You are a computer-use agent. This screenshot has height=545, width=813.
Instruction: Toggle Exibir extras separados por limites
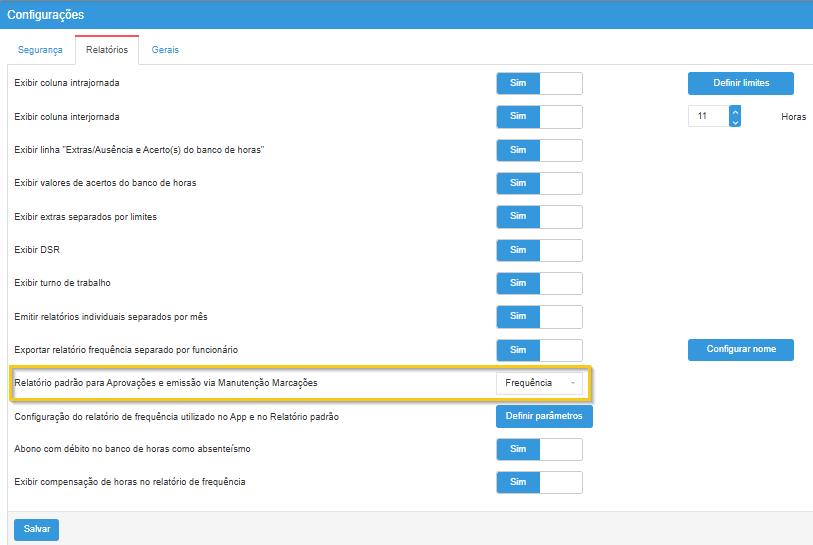pos(539,217)
